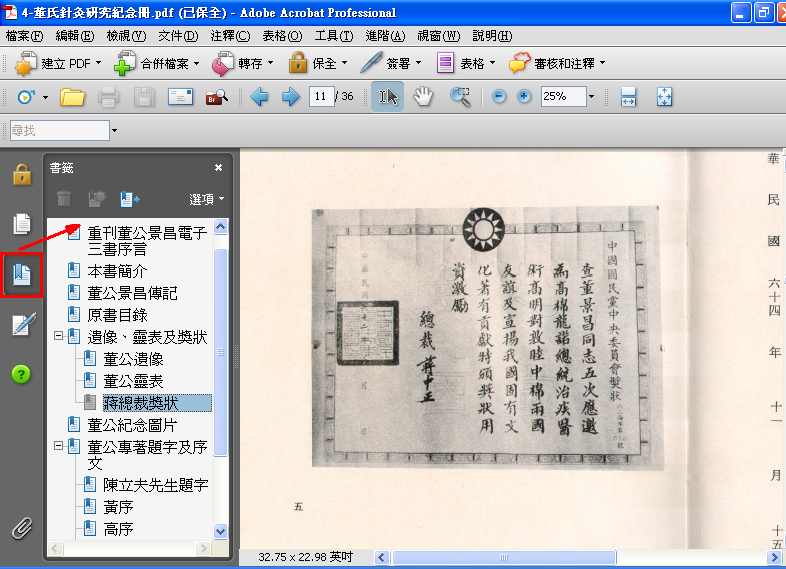
Task: Open the 檔案(F) menu
Action: click(24, 36)
